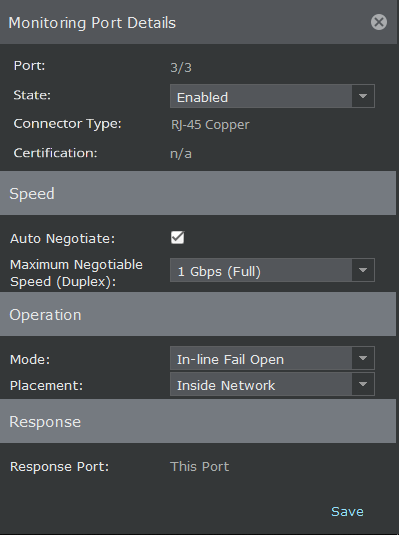Click the Certification value n/a

tap(181, 154)
